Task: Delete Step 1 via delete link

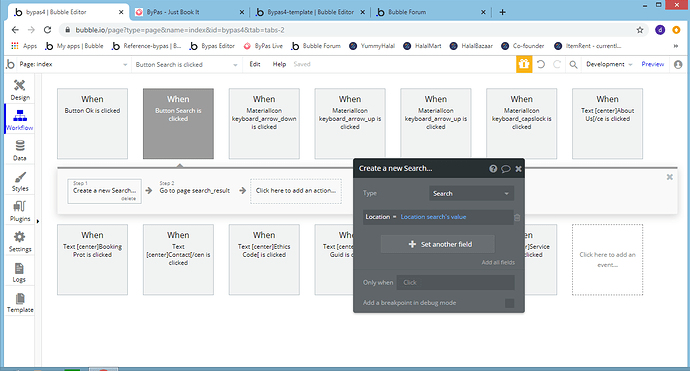Action: [x=128, y=199]
